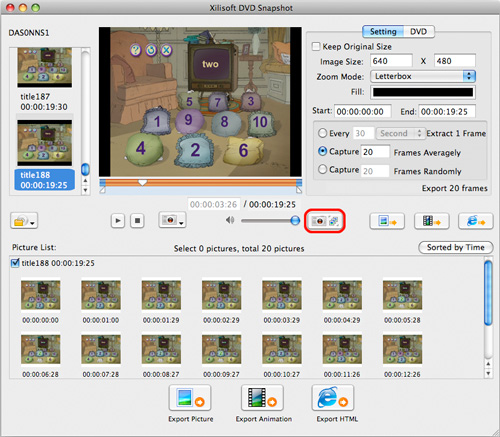This screenshot has height=437, width=500.
Task: Select picture thumbnail at 00:00:09:27
Action: pos(221,349)
